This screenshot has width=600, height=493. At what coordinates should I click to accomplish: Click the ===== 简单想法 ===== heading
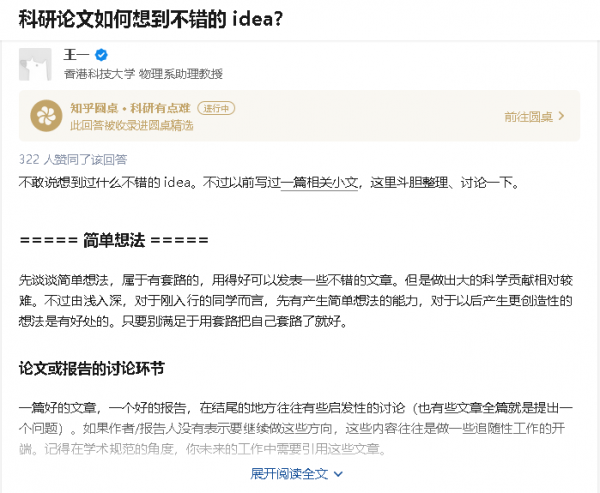114,240
